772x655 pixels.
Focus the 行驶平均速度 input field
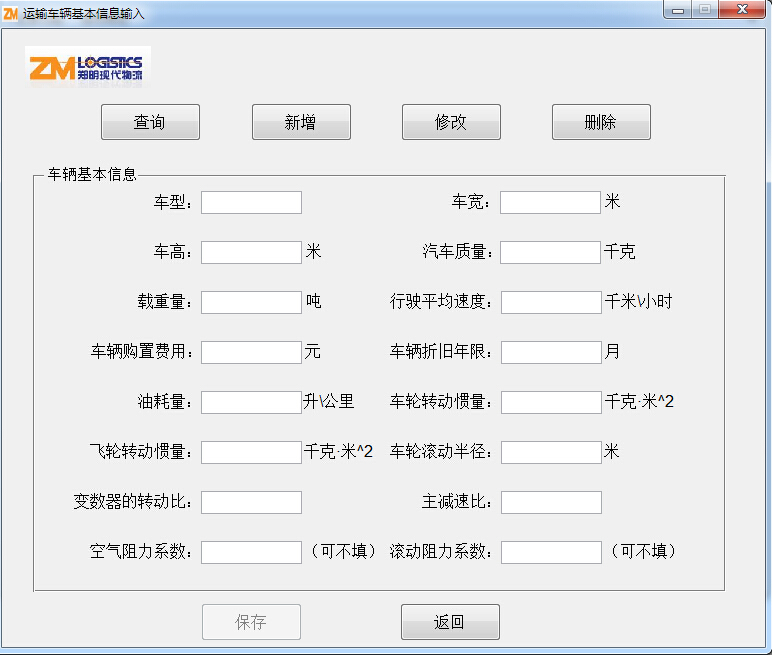[x=551, y=302]
